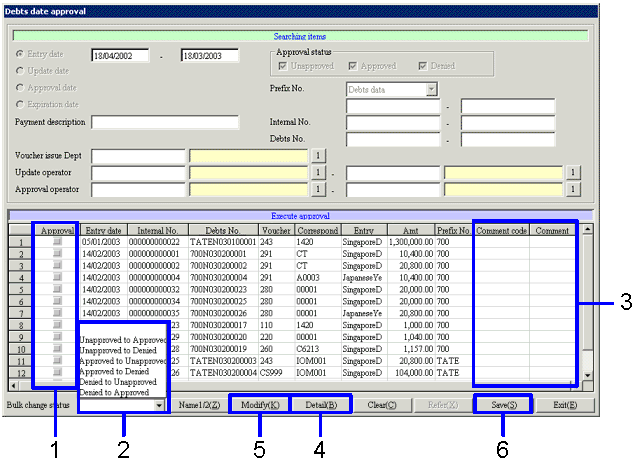Viewport: 644px width, 467px height.
Task: Tick the Approval checkbox in row 7
Action: tap(57, 313)
